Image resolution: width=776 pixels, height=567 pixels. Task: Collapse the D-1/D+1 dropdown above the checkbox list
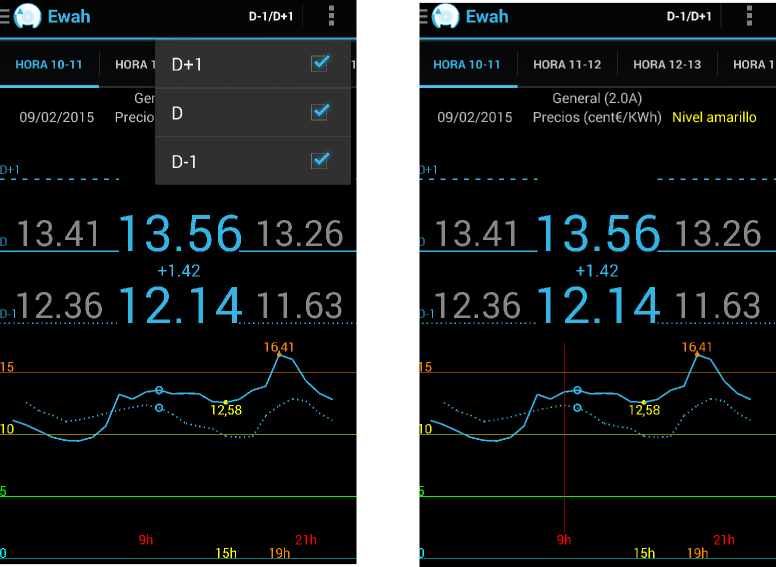coord(271,17)
